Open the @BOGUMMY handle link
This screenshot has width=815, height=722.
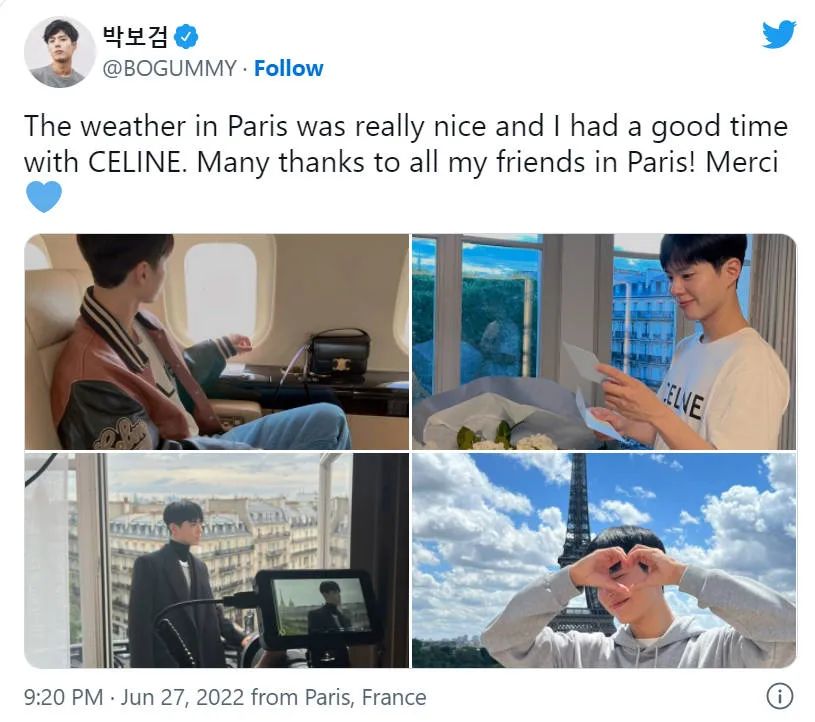coord(169,69)
